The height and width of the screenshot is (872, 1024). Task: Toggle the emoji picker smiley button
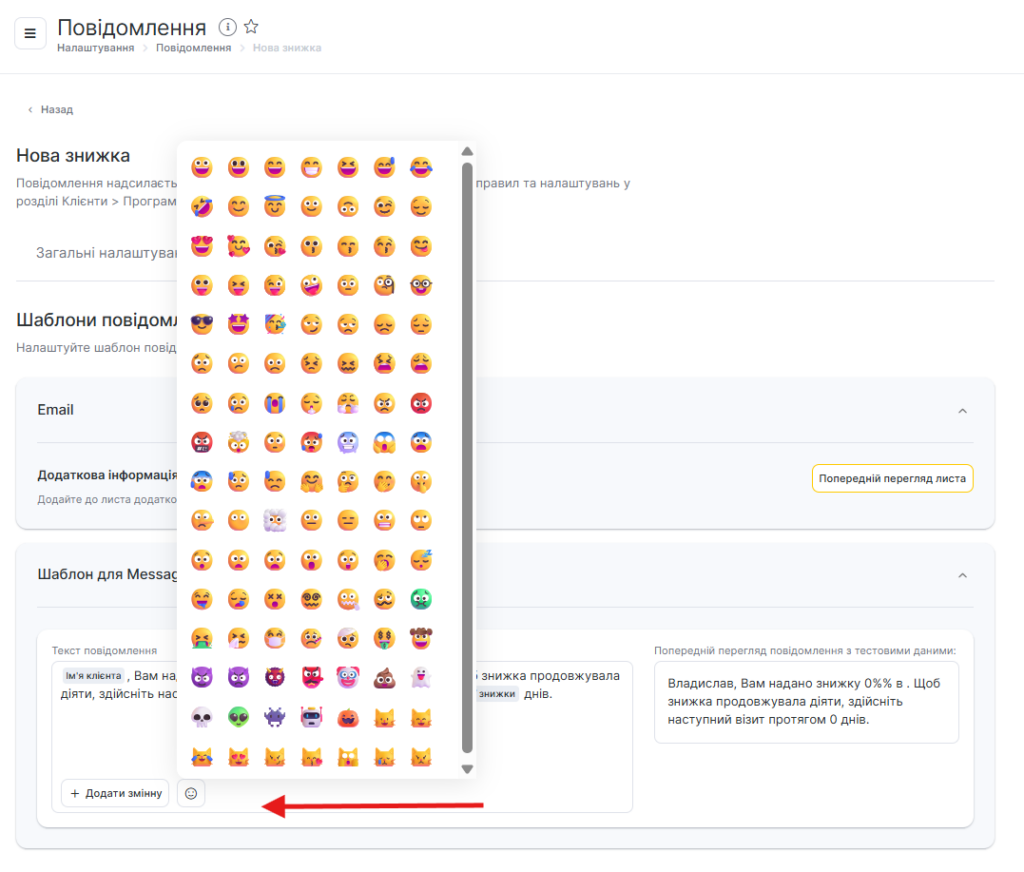point(191,793)
